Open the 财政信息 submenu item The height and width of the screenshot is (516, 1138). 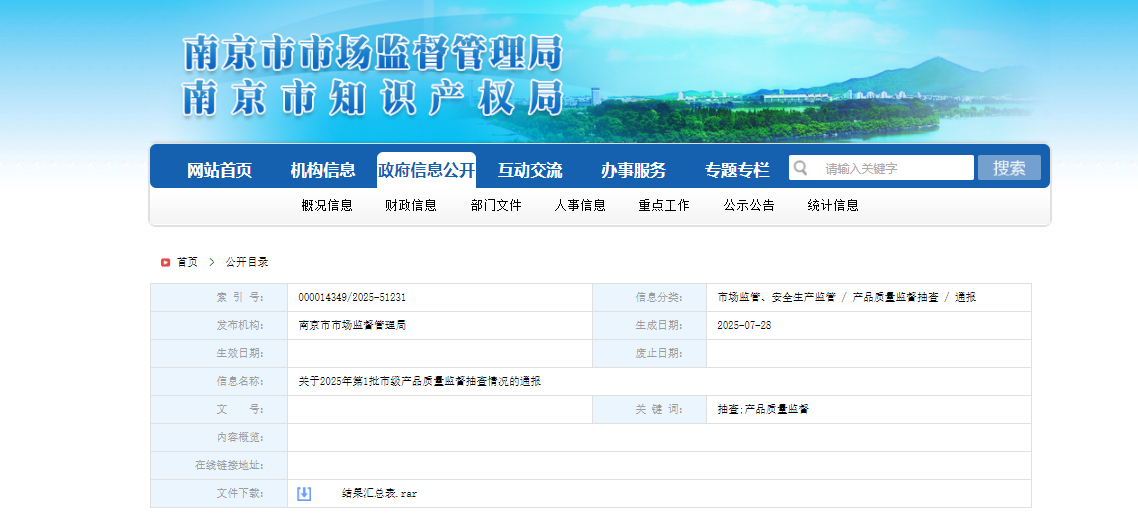[411, 205]
